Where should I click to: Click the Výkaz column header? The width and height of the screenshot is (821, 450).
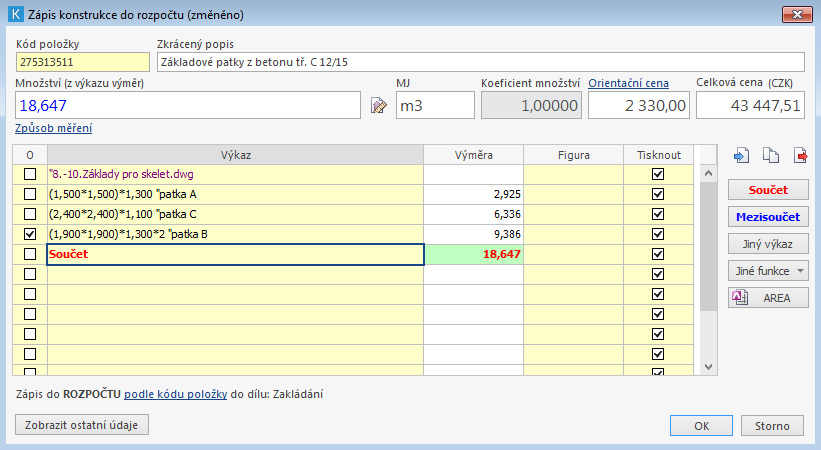click(x=235, y=155)
